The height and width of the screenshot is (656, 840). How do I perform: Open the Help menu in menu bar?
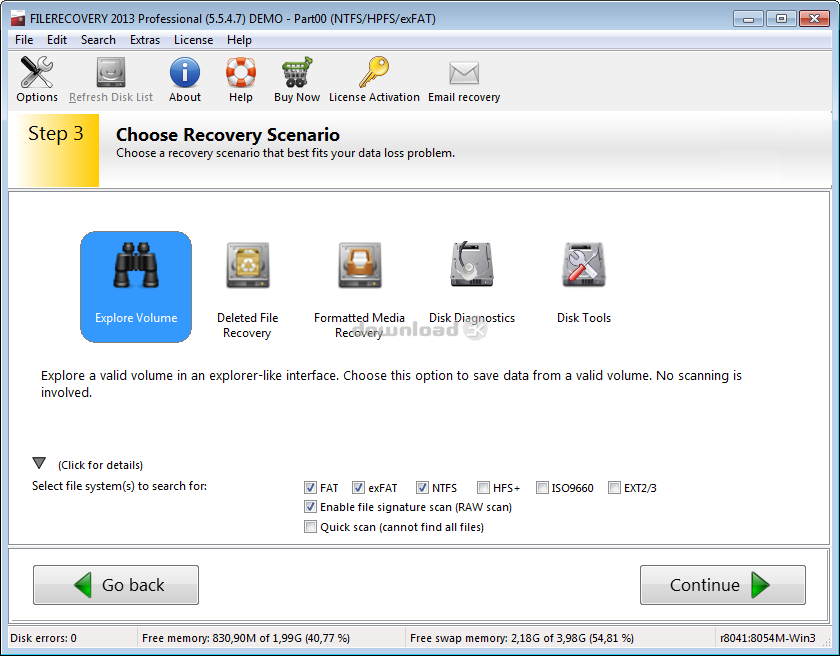coord(239,40)
